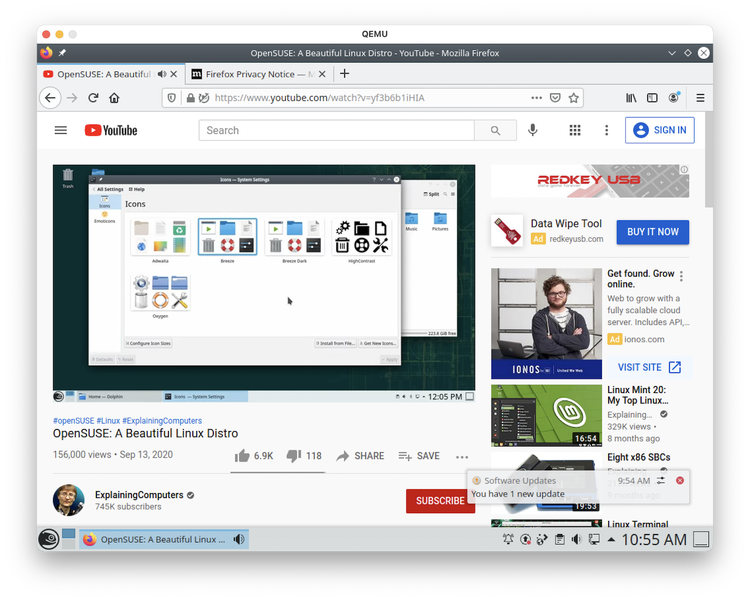
Task: Open the page actions three-dot menu in address bar
Action: pyautogui.click(x=536, y=98)
